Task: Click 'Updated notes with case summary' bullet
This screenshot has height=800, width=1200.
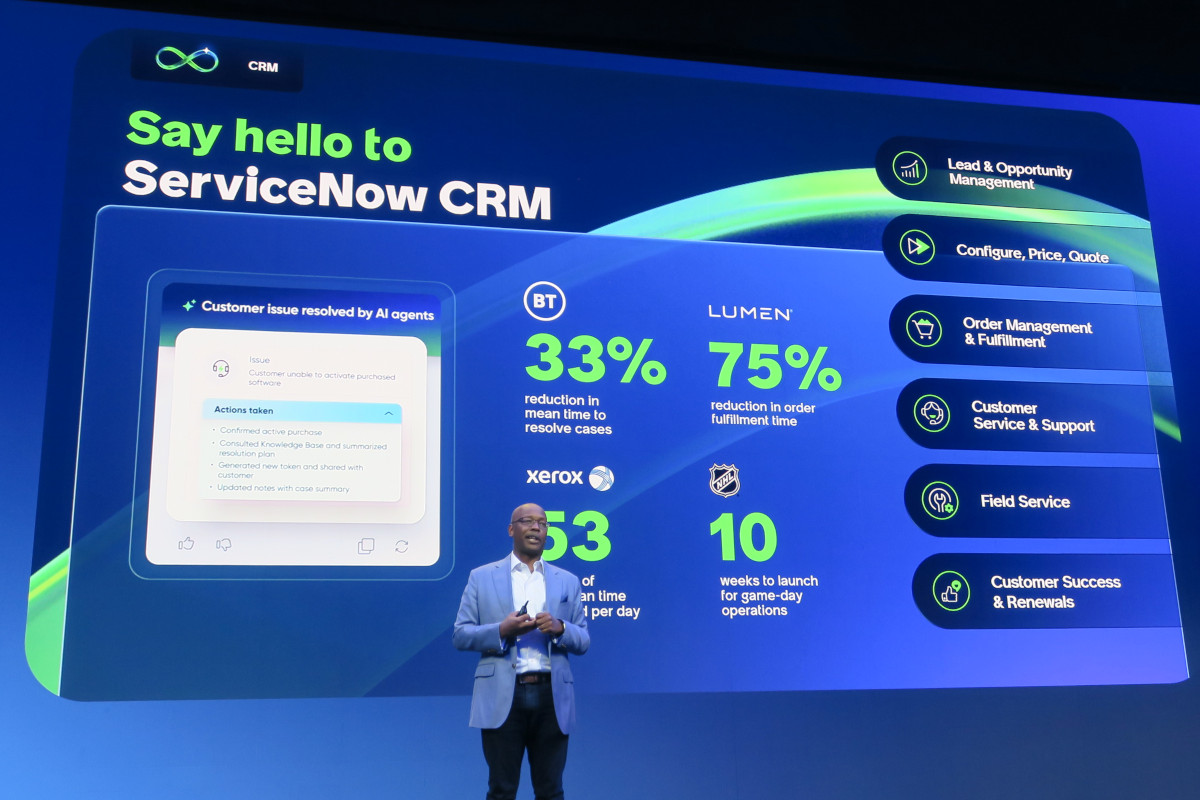Action: 285,489
